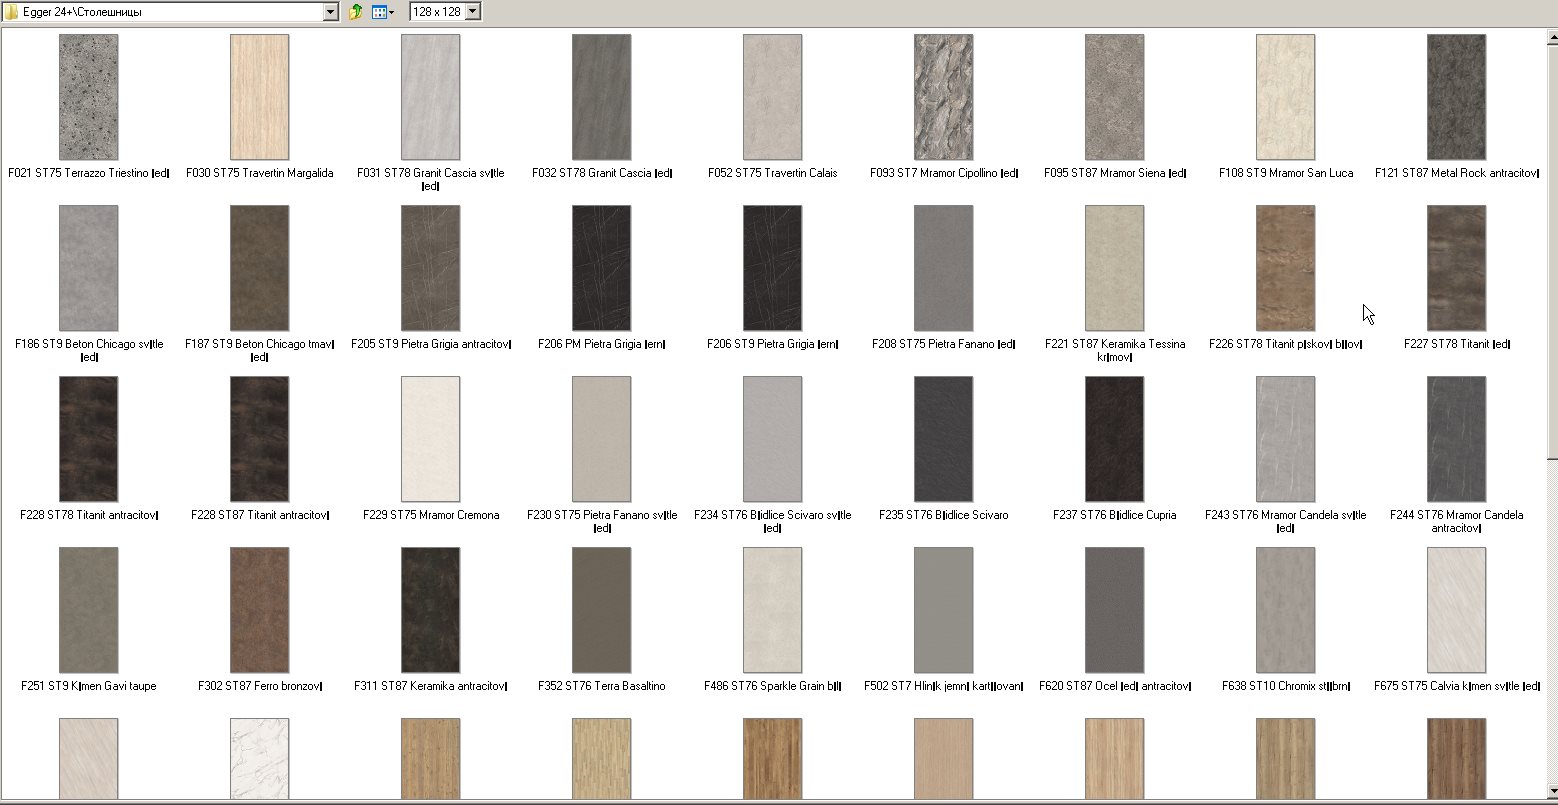The height and width of the screenshot is (805, 1558).
Task: Pick the F205 Pietra Grigia thumbnail
Action: pos(430,268)
